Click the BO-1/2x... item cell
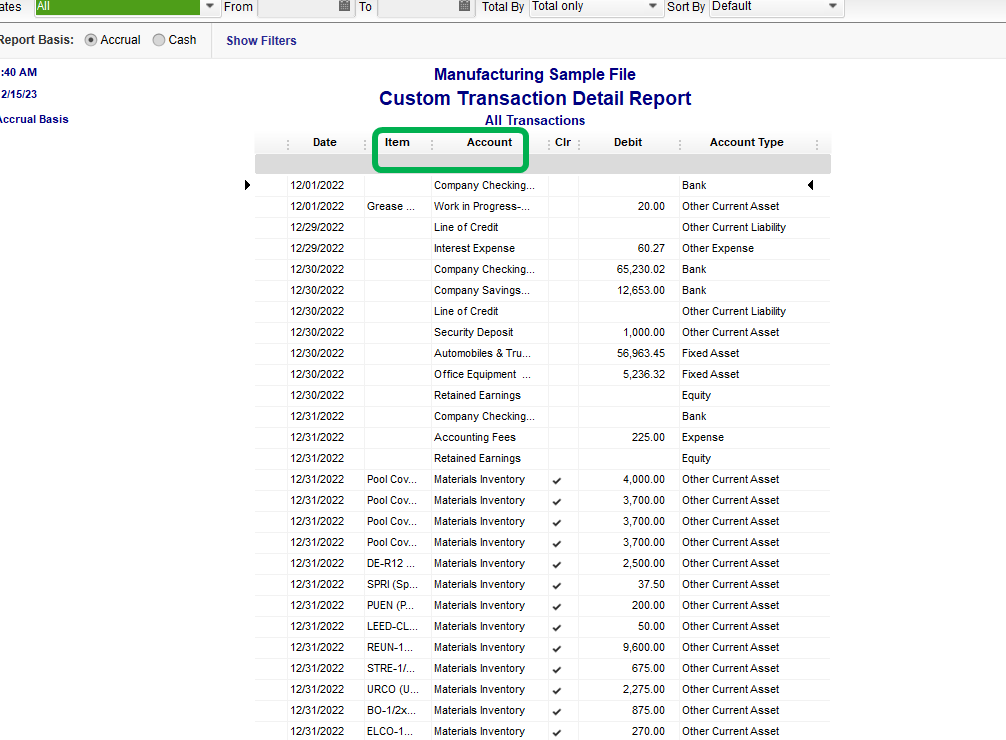This screenshot has height=740, width=1006. tap(391, 710)
